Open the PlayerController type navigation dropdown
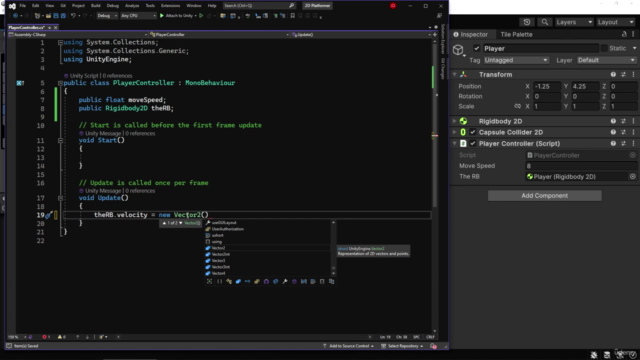 click(219, 35)
